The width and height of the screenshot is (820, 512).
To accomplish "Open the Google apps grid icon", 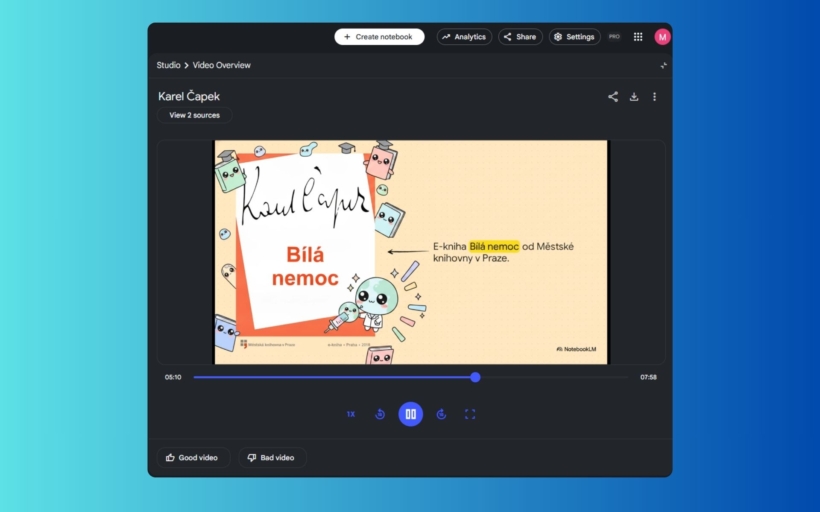I will click(x=638, y=37).
